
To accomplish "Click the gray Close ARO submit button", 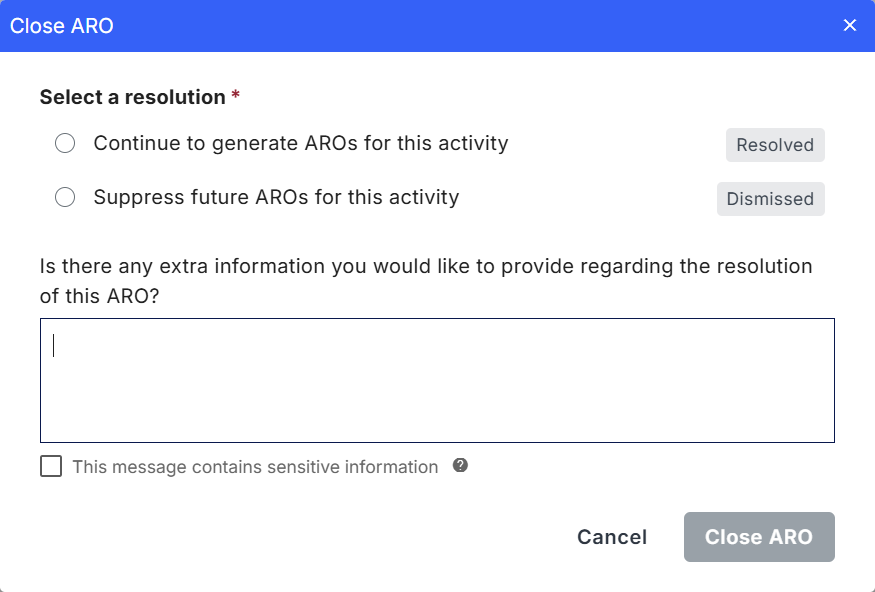I will [x=759, y=537].
